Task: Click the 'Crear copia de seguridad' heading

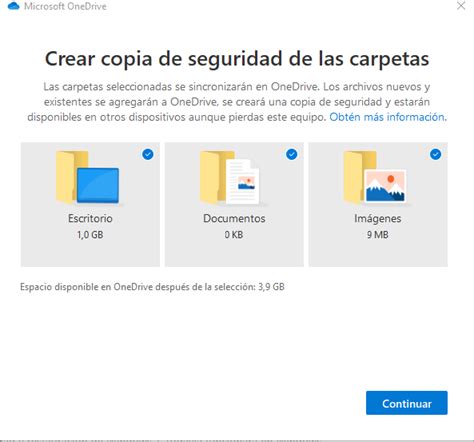Action: (237, 59)
